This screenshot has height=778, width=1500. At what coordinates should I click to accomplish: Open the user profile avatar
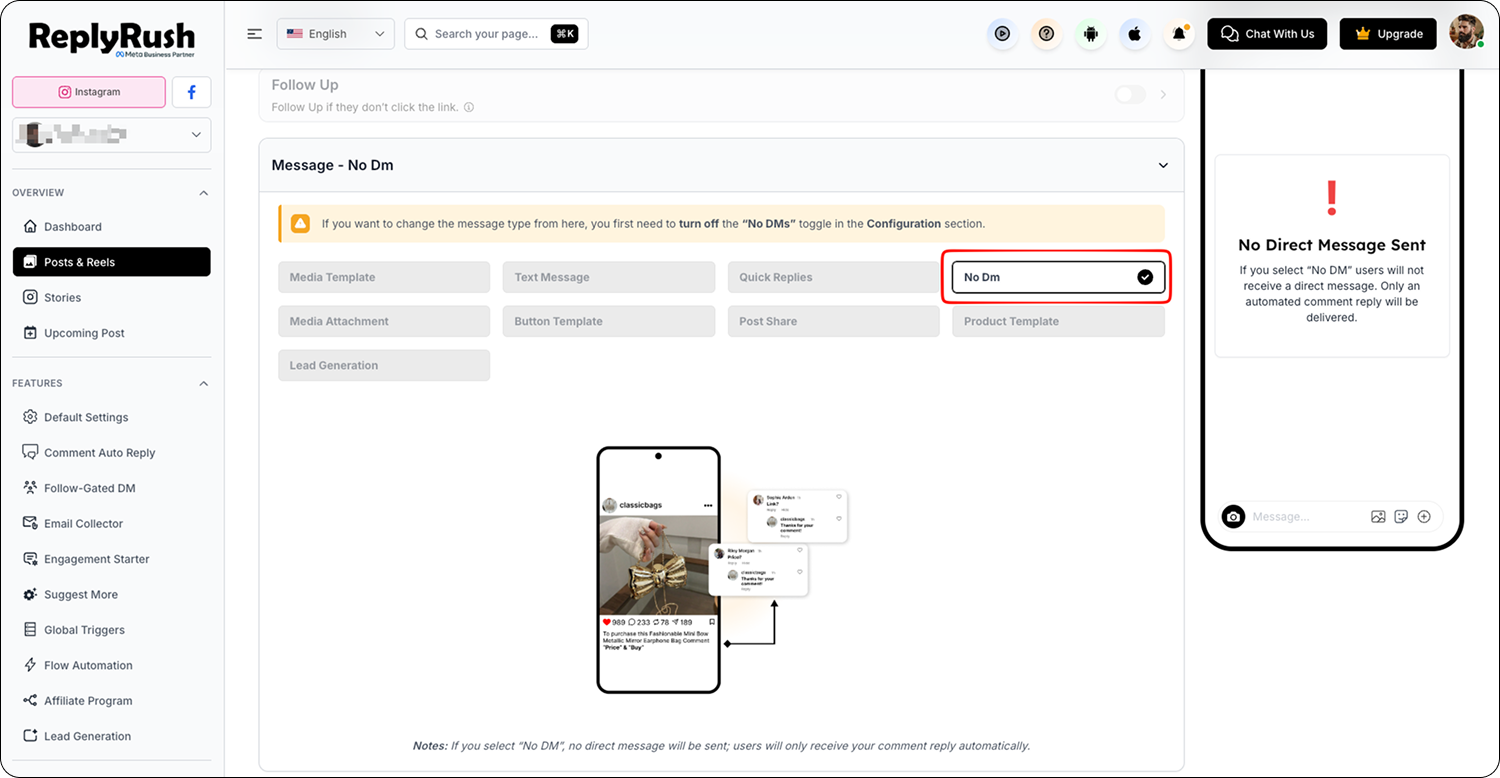pyautogui.click(x=1467, y=32)
